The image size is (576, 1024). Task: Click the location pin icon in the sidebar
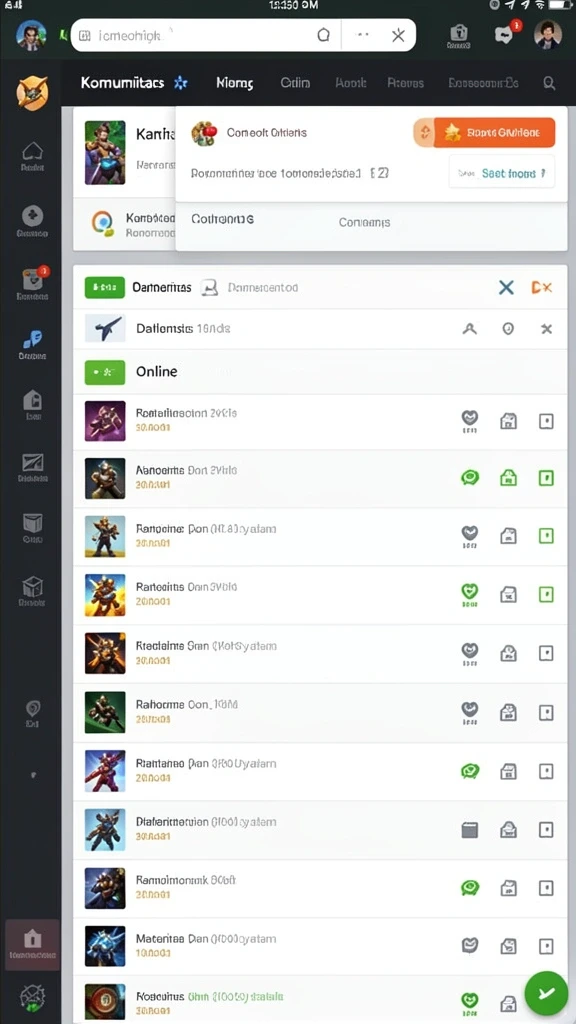[33, 709]
